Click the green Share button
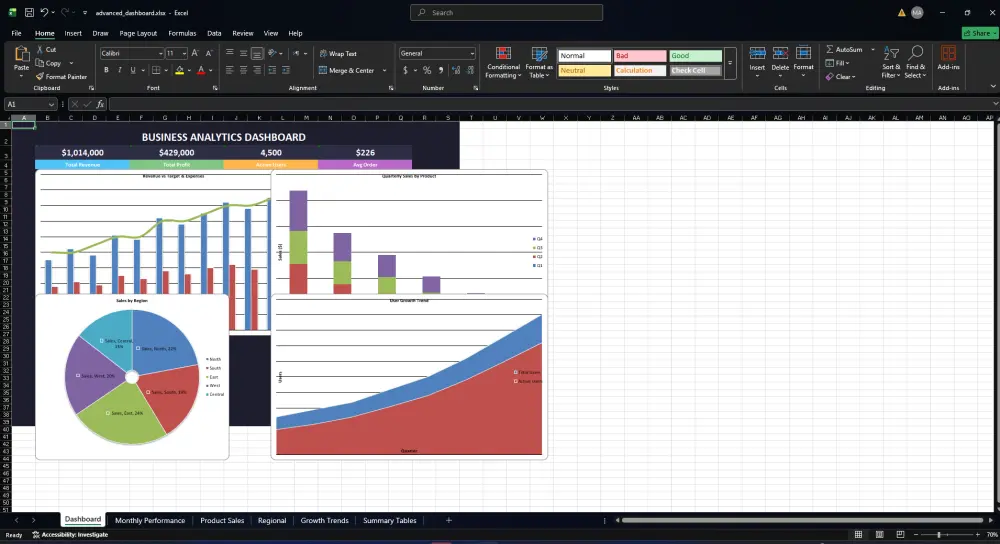Screen dimensions: 1000x544 click(x=979, y=33)
